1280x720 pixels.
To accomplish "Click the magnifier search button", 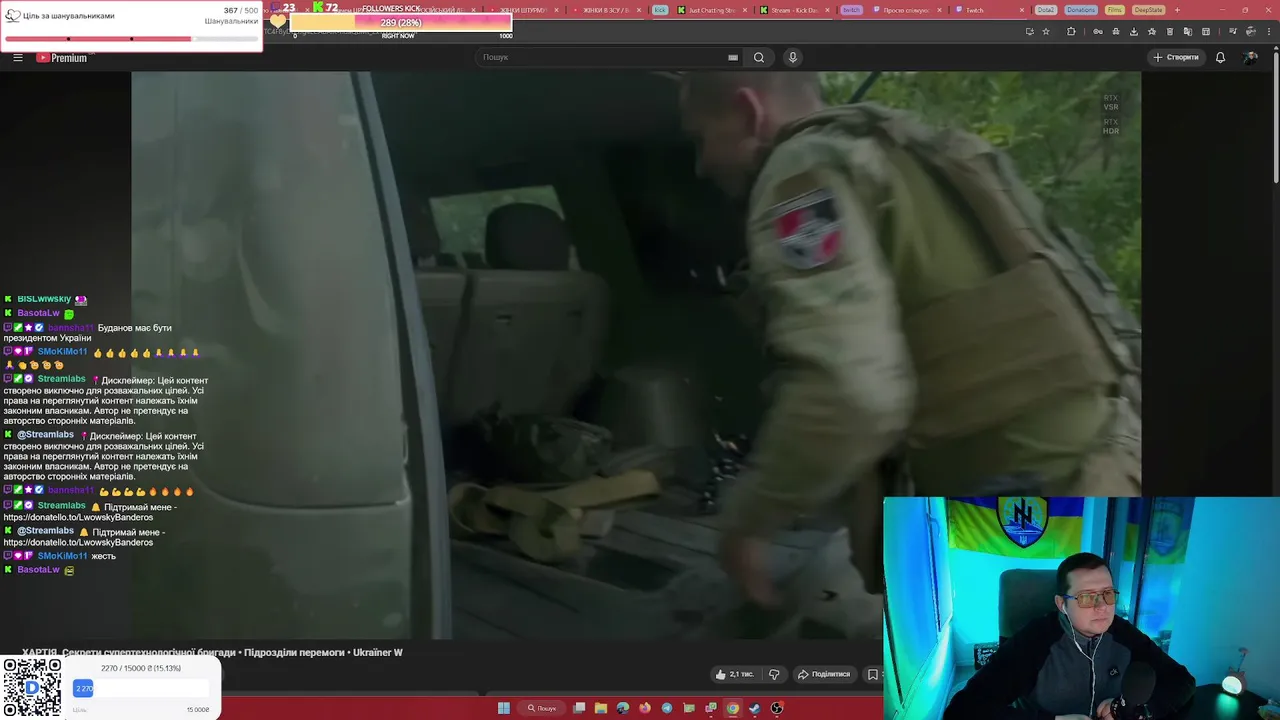I will click(759, 57).
